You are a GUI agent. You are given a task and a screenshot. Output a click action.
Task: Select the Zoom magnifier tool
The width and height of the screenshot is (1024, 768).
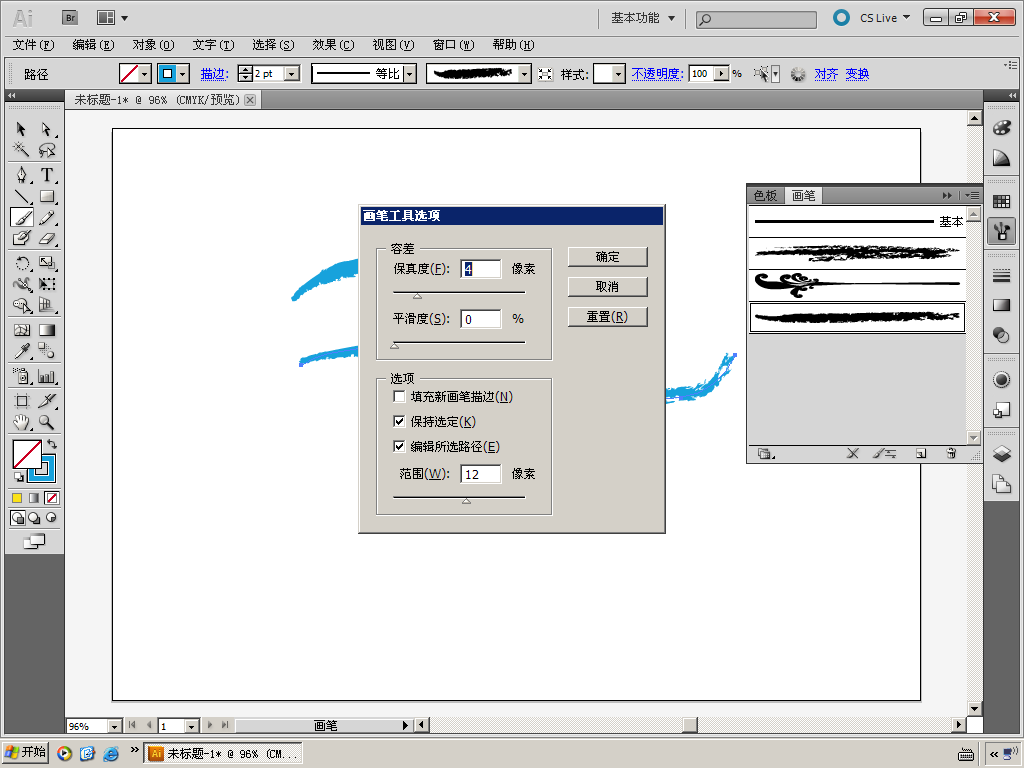[46, 423]
